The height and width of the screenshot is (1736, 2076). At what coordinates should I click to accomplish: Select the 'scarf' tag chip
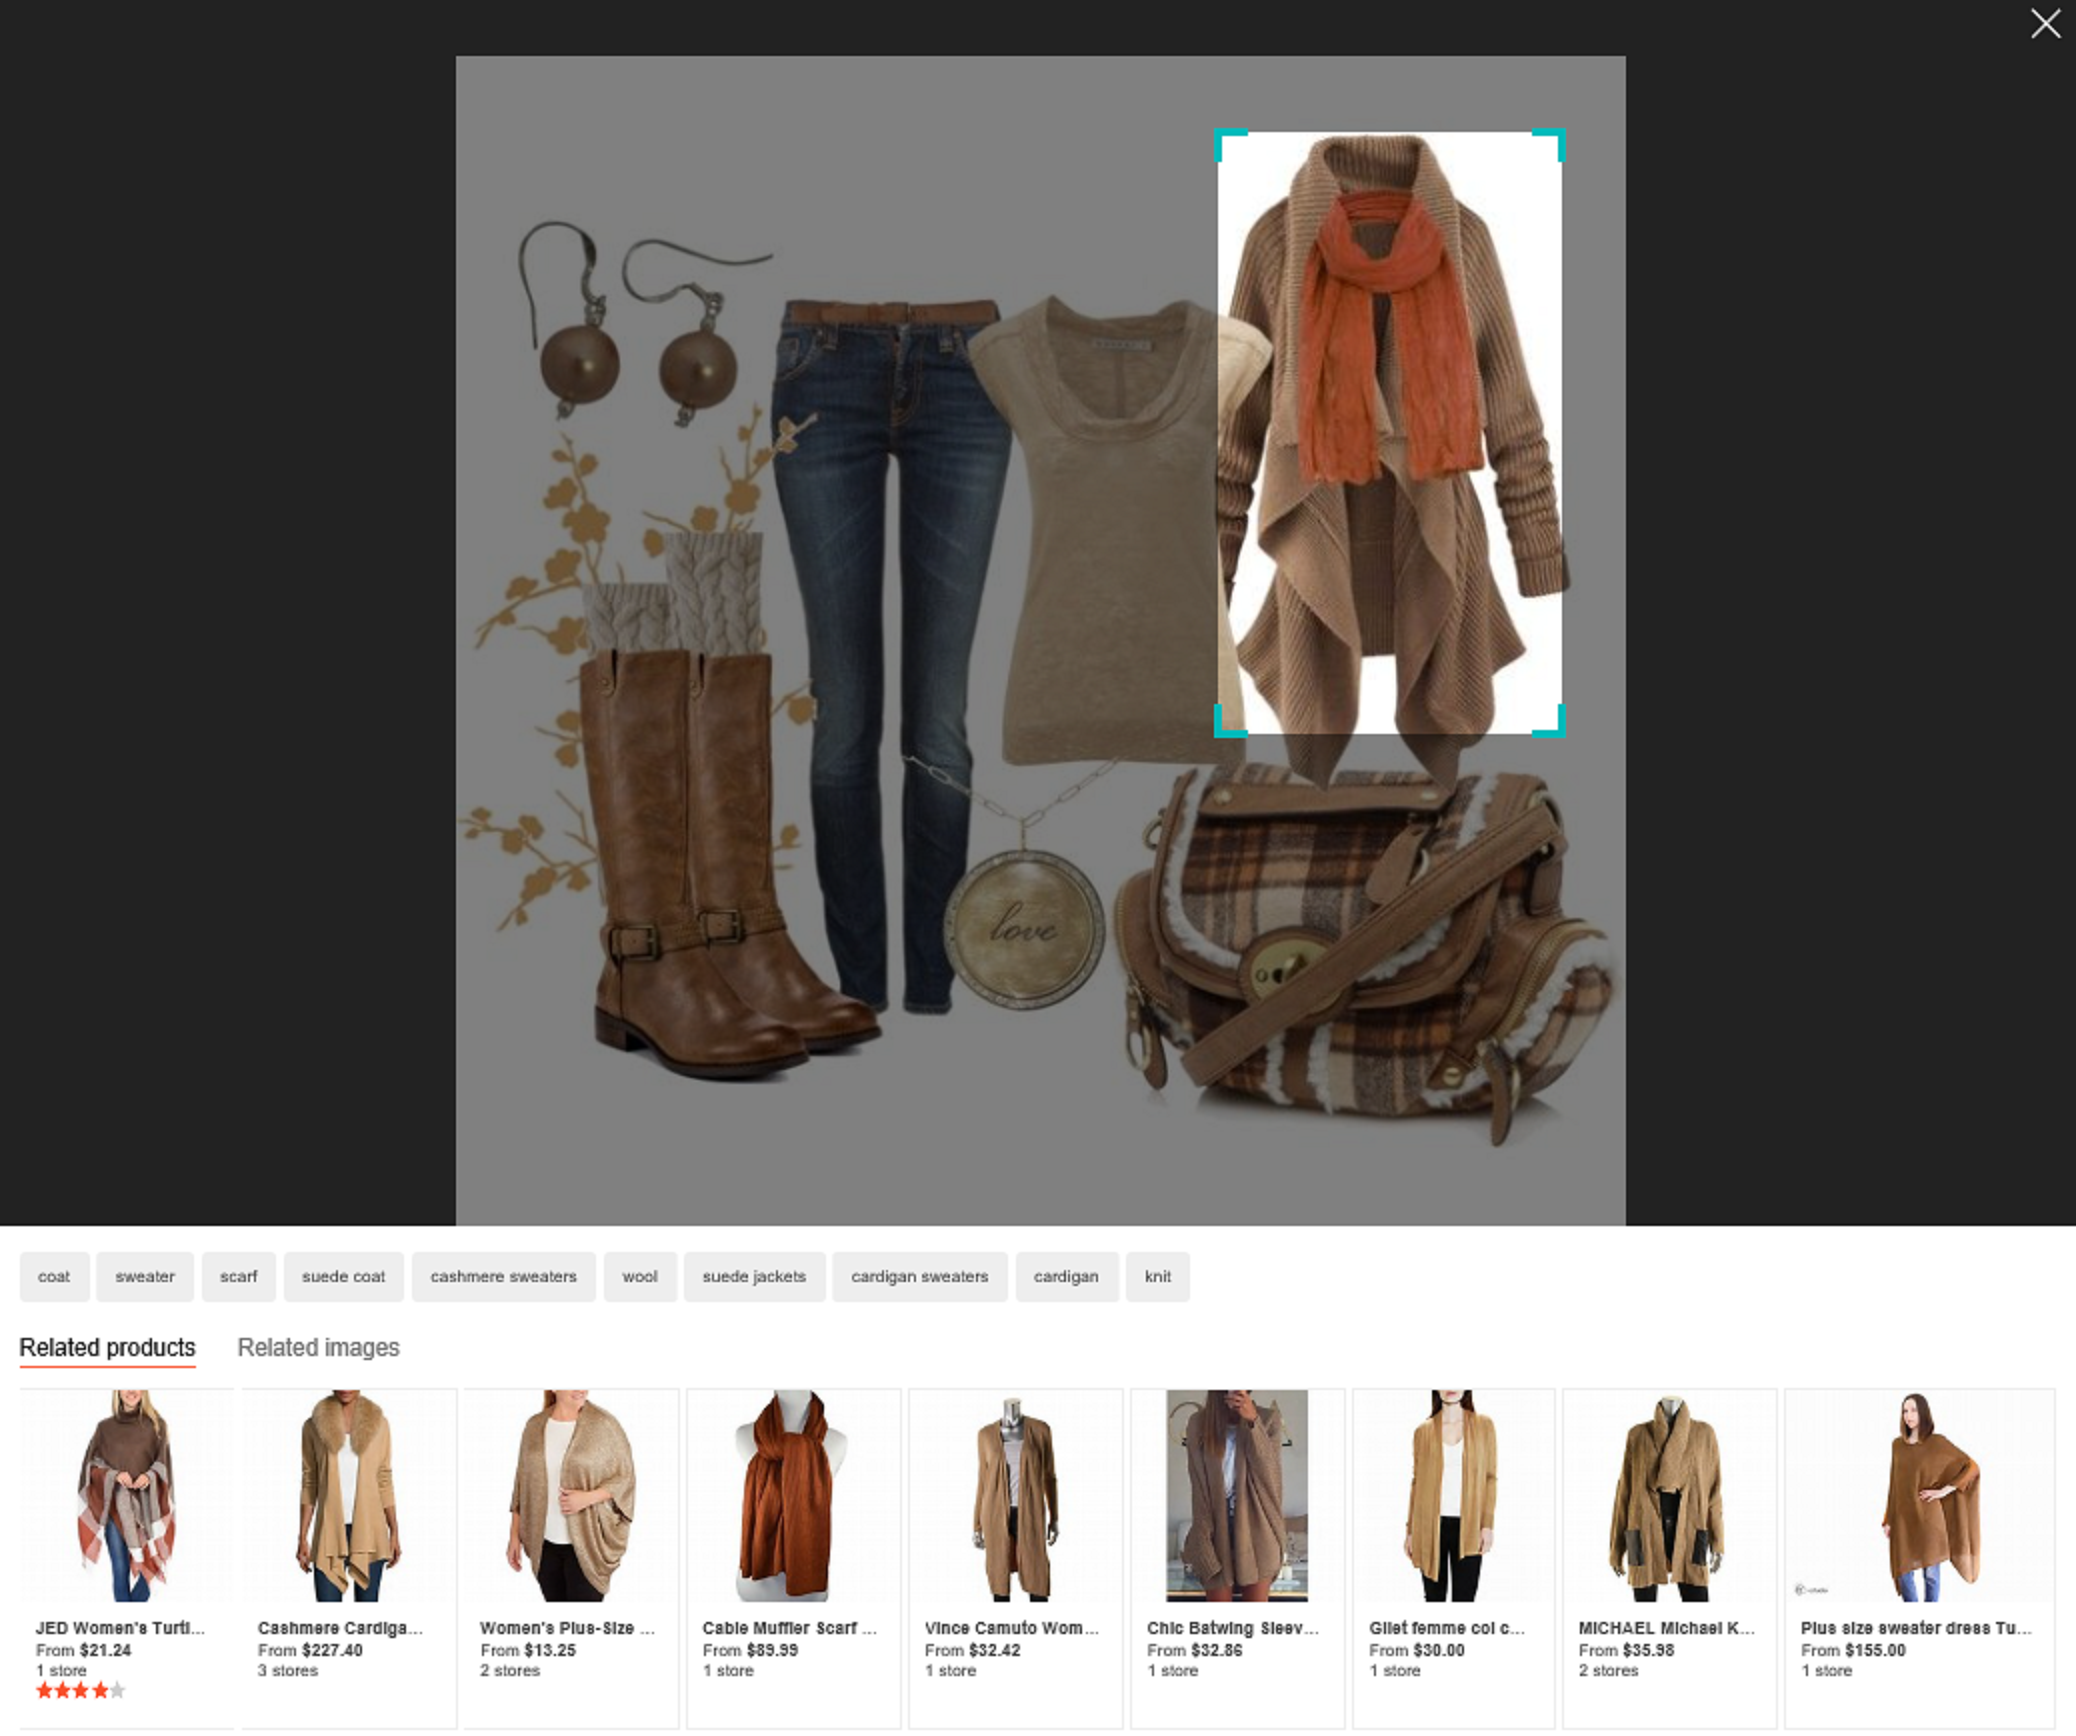238,1277
